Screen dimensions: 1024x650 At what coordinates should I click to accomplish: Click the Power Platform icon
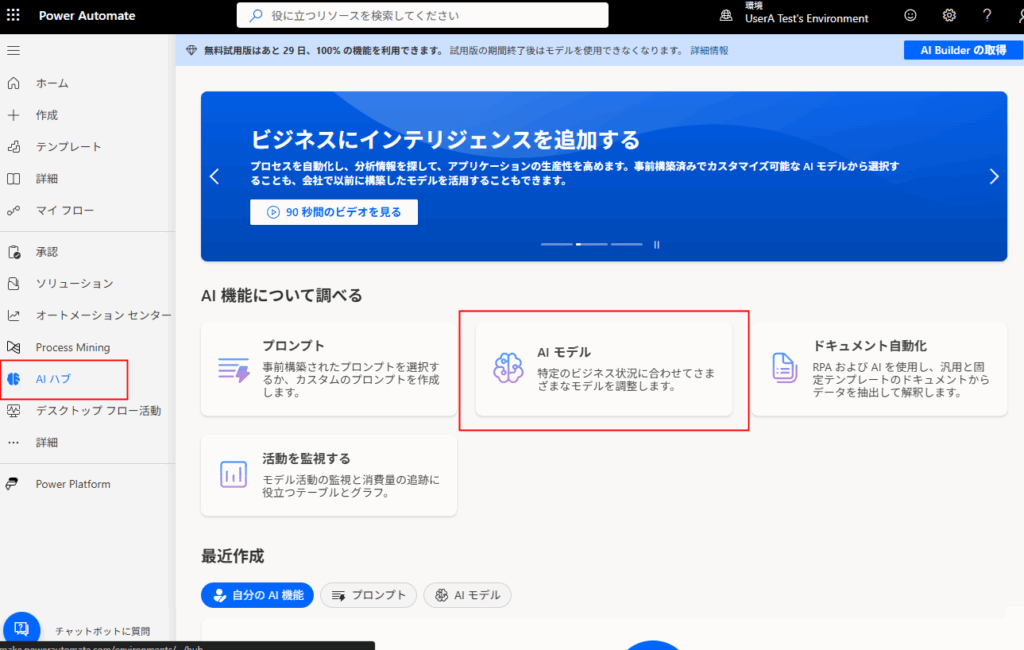point(12,484)
